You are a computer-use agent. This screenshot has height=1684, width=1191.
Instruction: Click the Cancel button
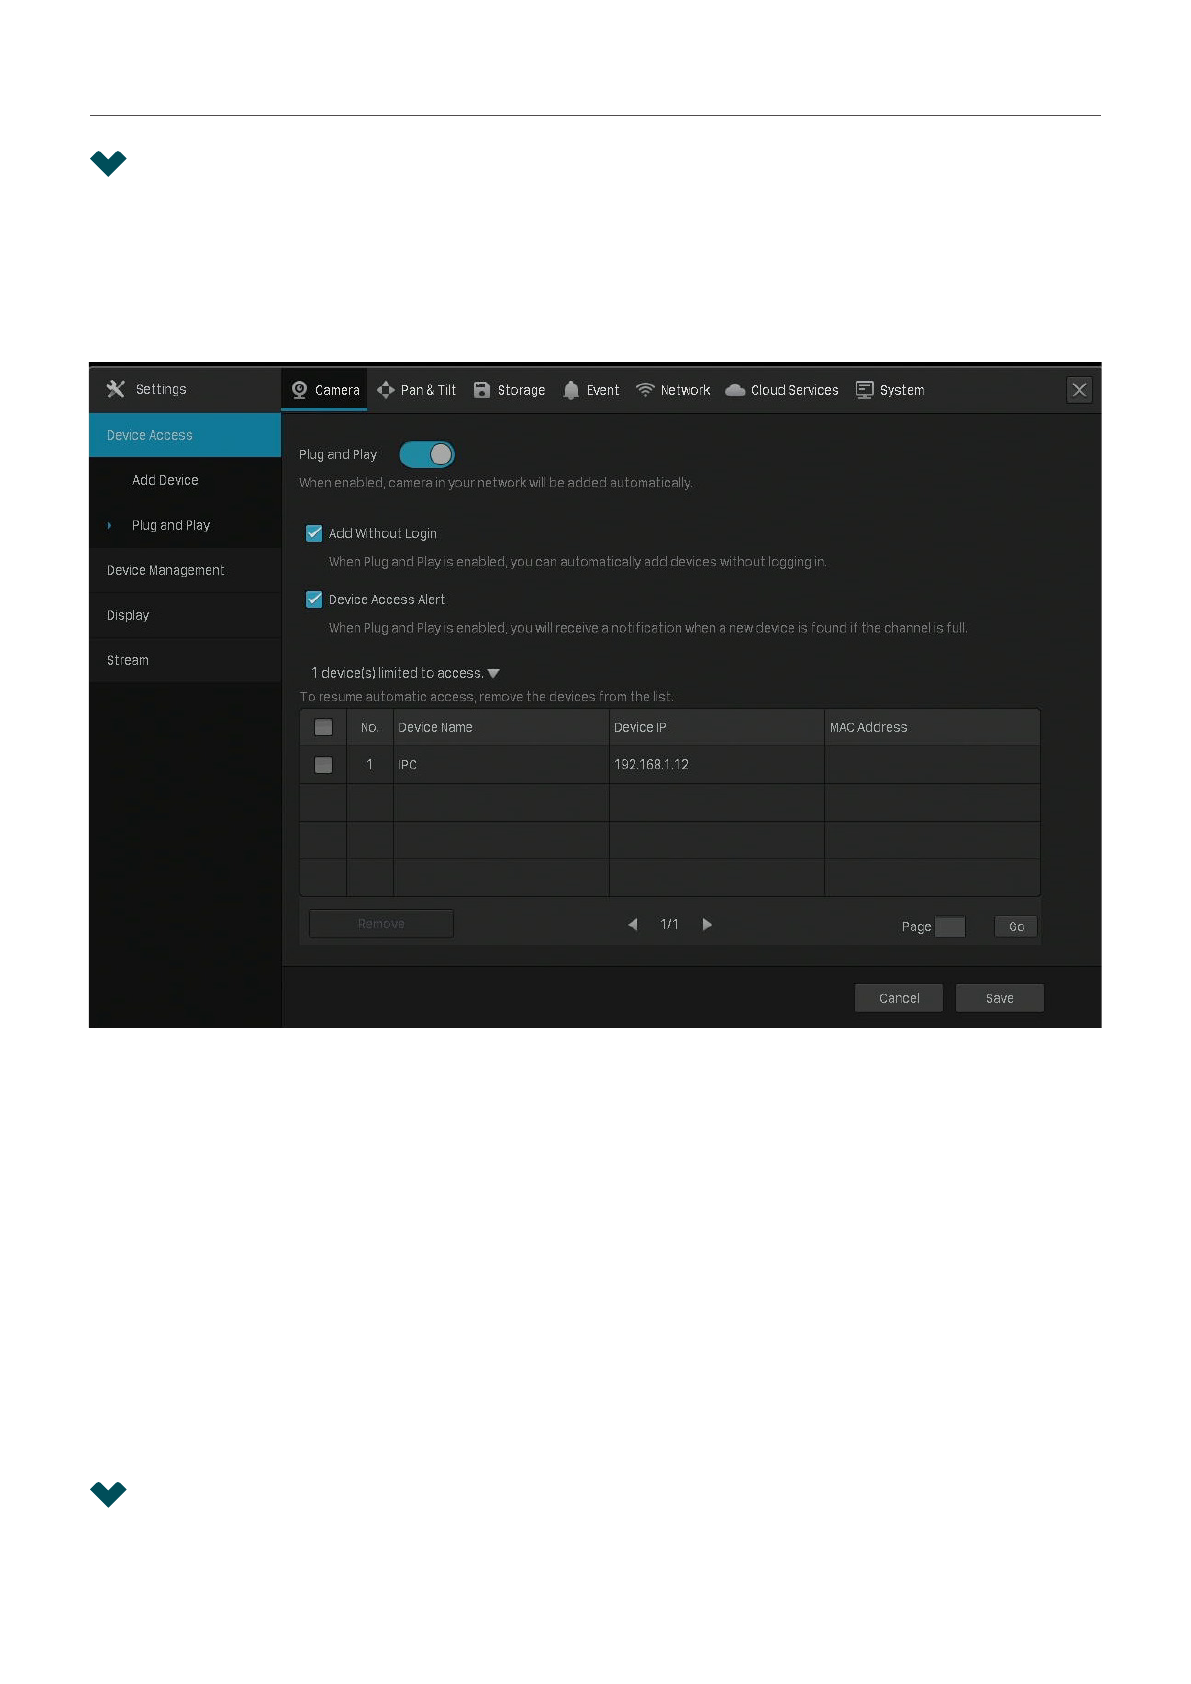pyautogui.click(x=898, y=998)
